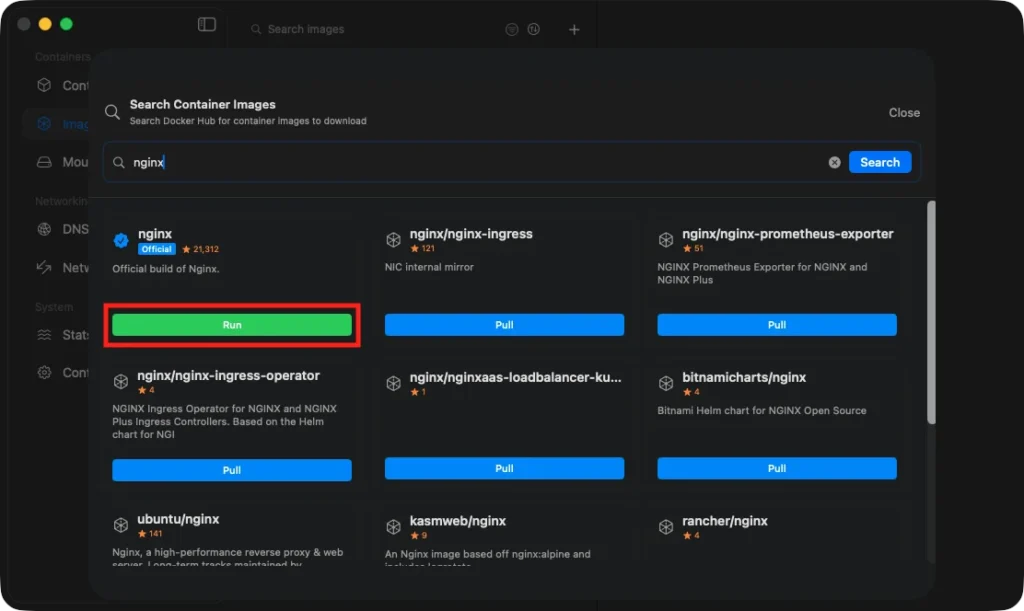Pull the nginx/nginx-ingress-operator image

click(232, 470)
